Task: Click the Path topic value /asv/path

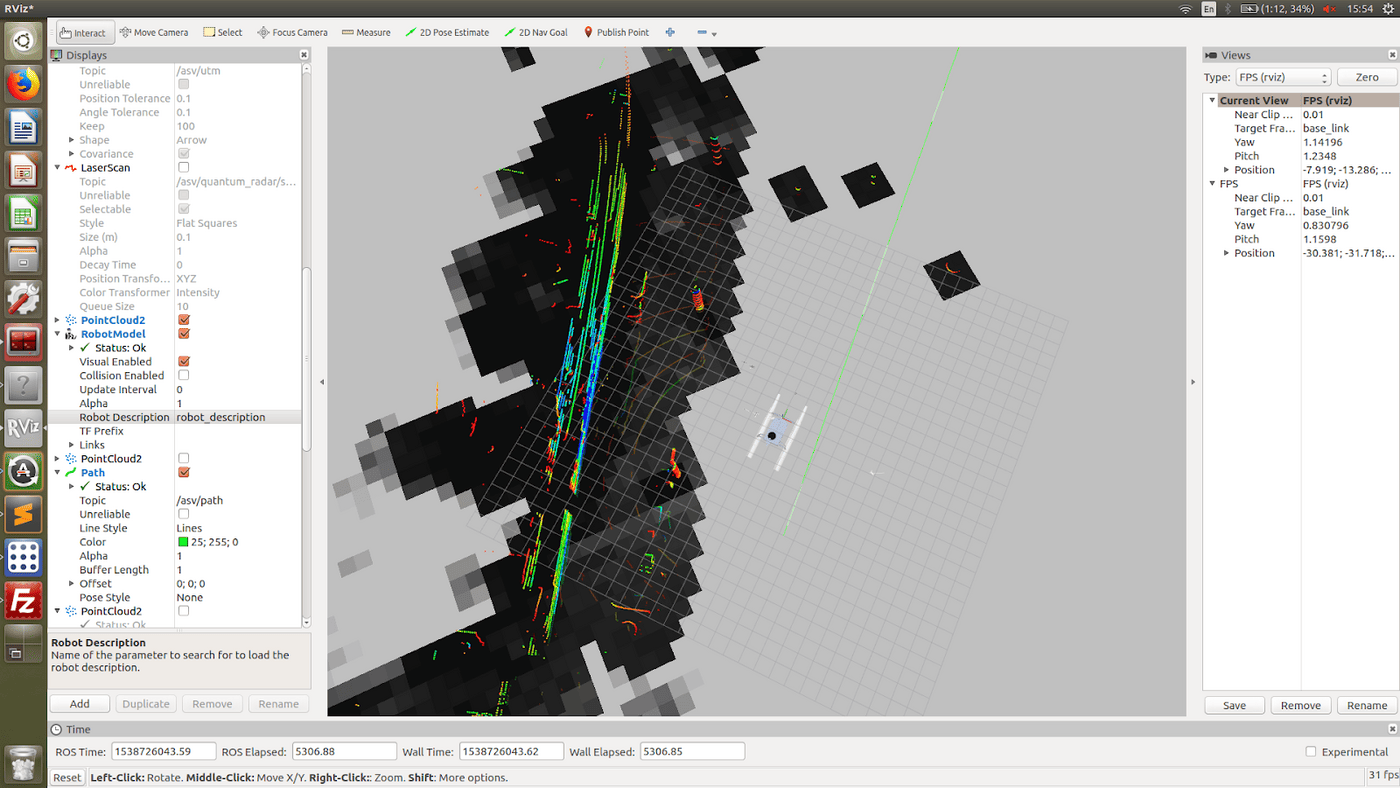Action: point(200,500)
